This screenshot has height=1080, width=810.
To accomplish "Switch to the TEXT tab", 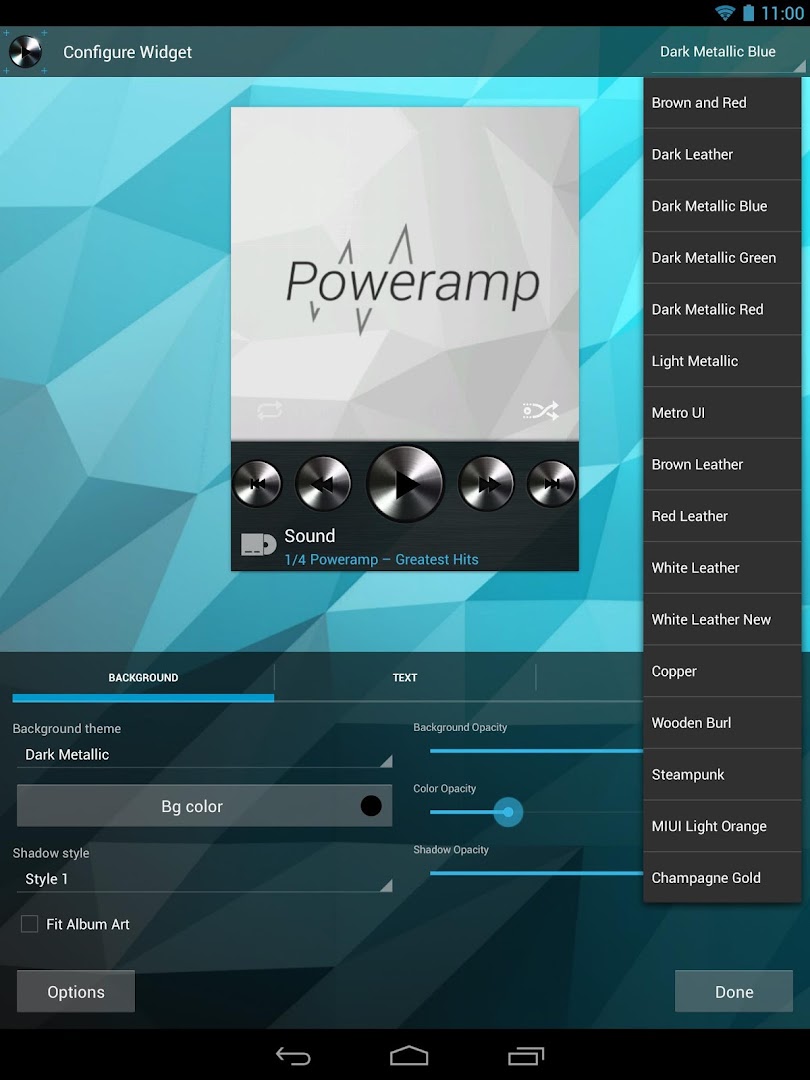I will [x=405, y=677].
